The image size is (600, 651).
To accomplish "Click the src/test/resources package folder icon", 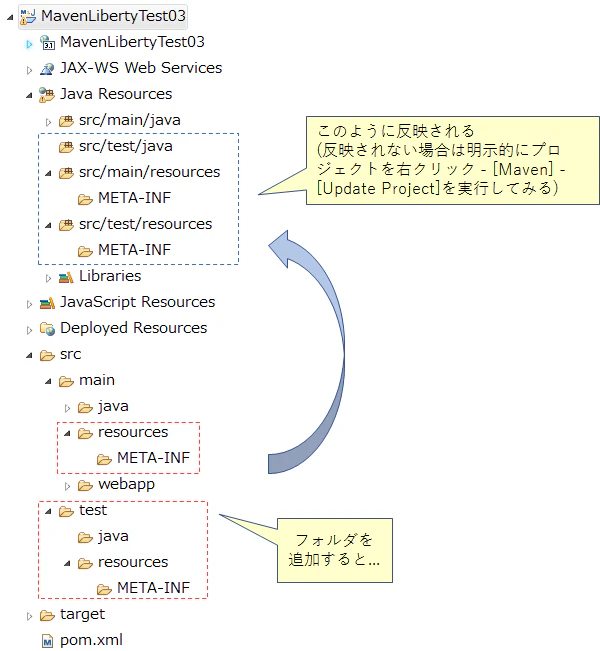I will [x=66, y=225].
